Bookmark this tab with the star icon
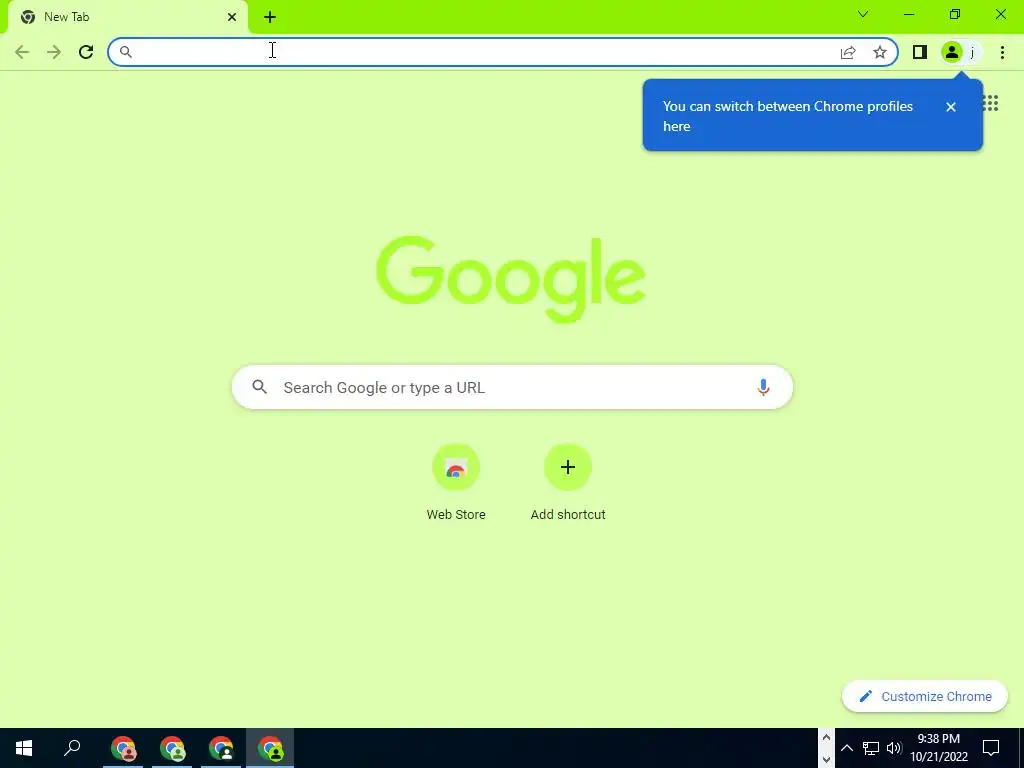Image resolution: width=1024 pixels, height=768 pixels. click(x=880, y=52)
